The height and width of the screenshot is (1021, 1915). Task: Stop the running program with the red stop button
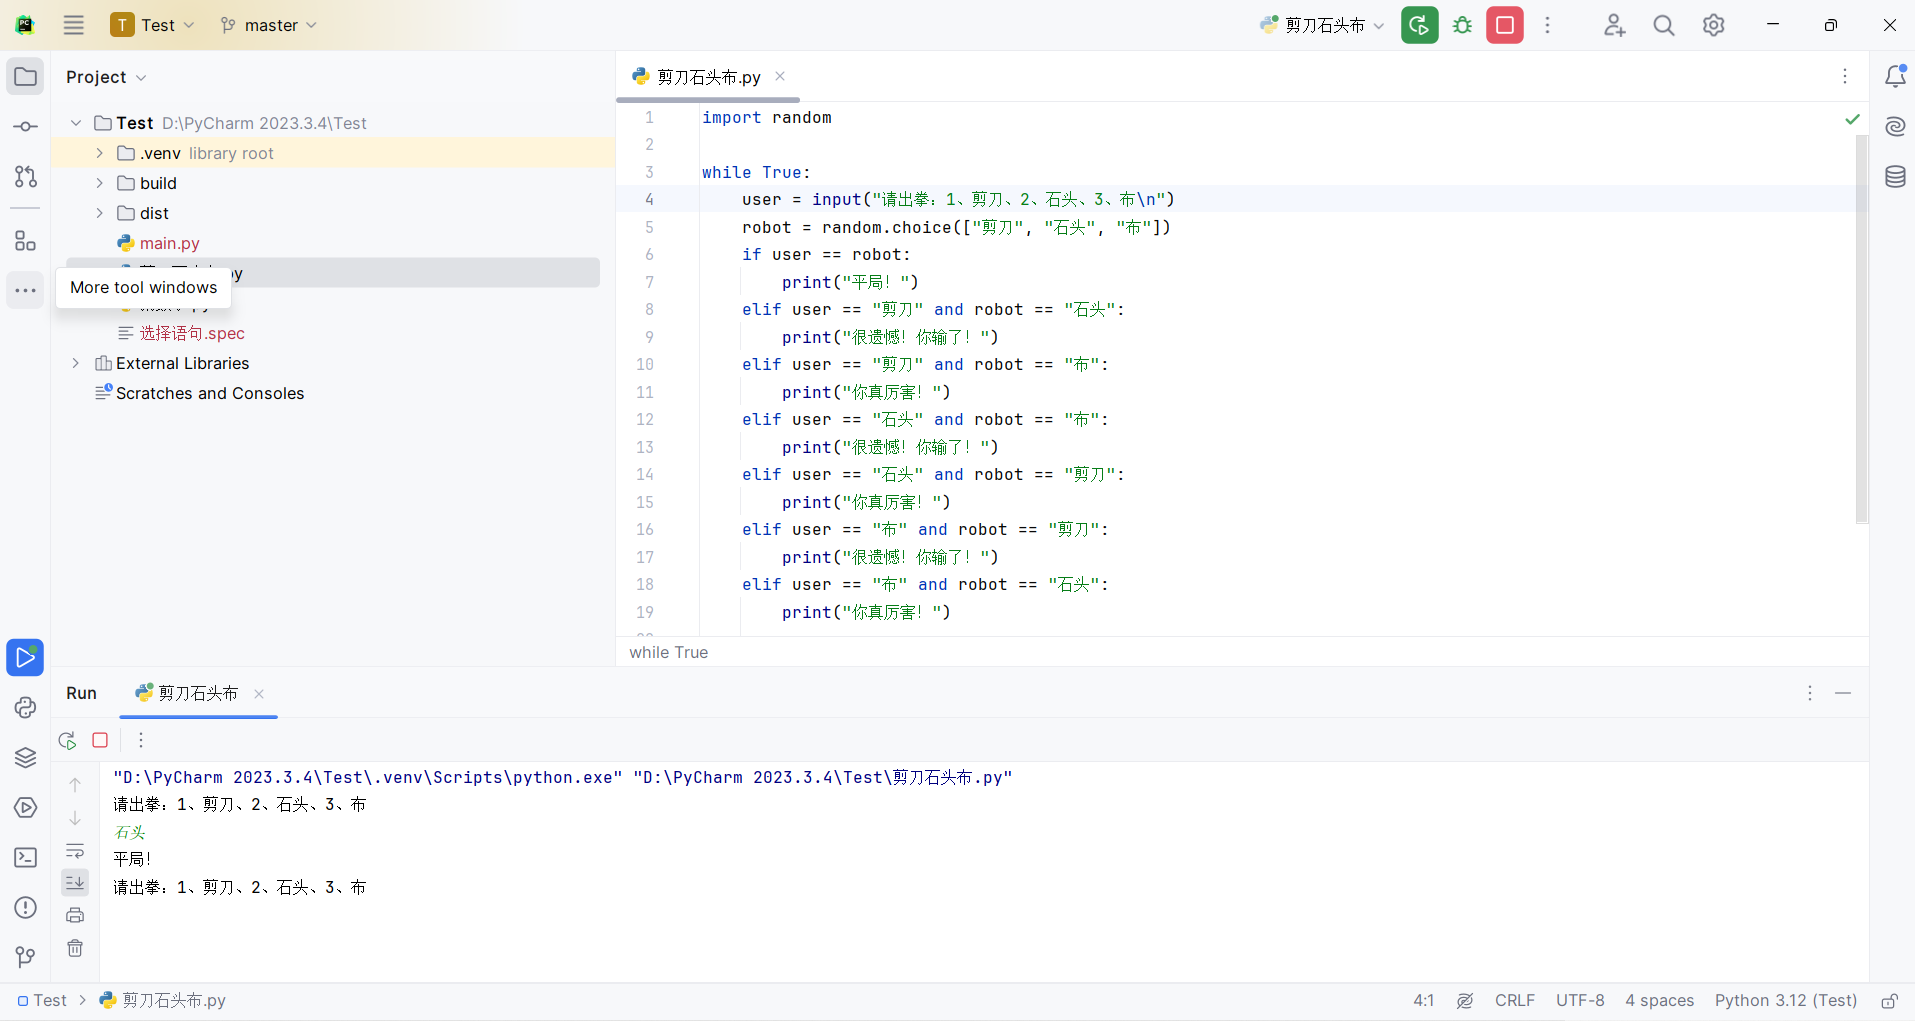coord(1504,25)
